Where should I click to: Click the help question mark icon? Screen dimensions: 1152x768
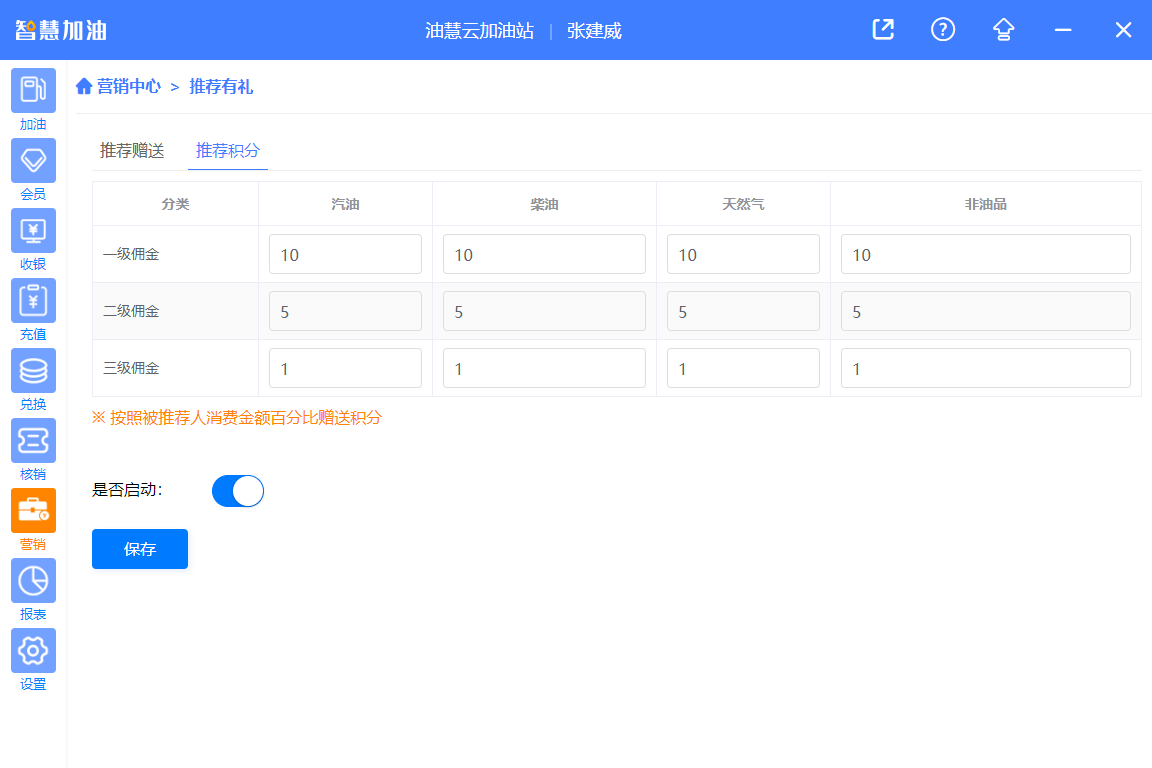pyautogui.click(x=942, y=30)
